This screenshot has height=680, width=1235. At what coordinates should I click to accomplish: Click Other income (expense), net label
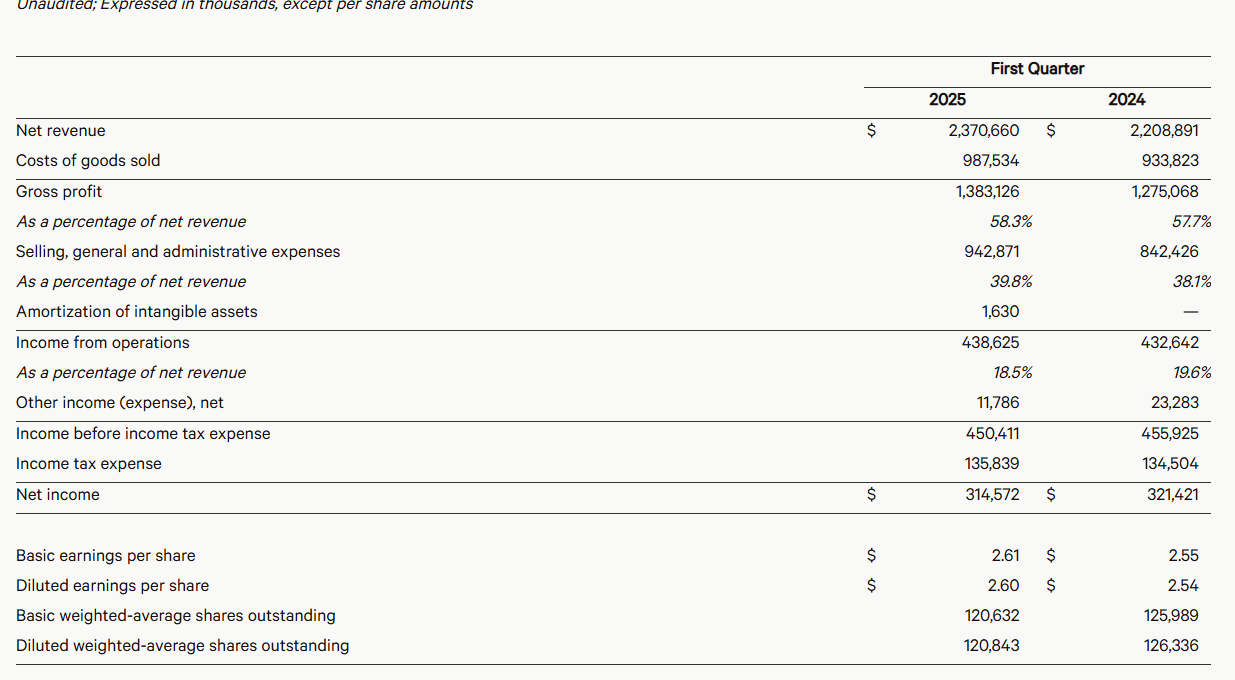click(120, 403)
